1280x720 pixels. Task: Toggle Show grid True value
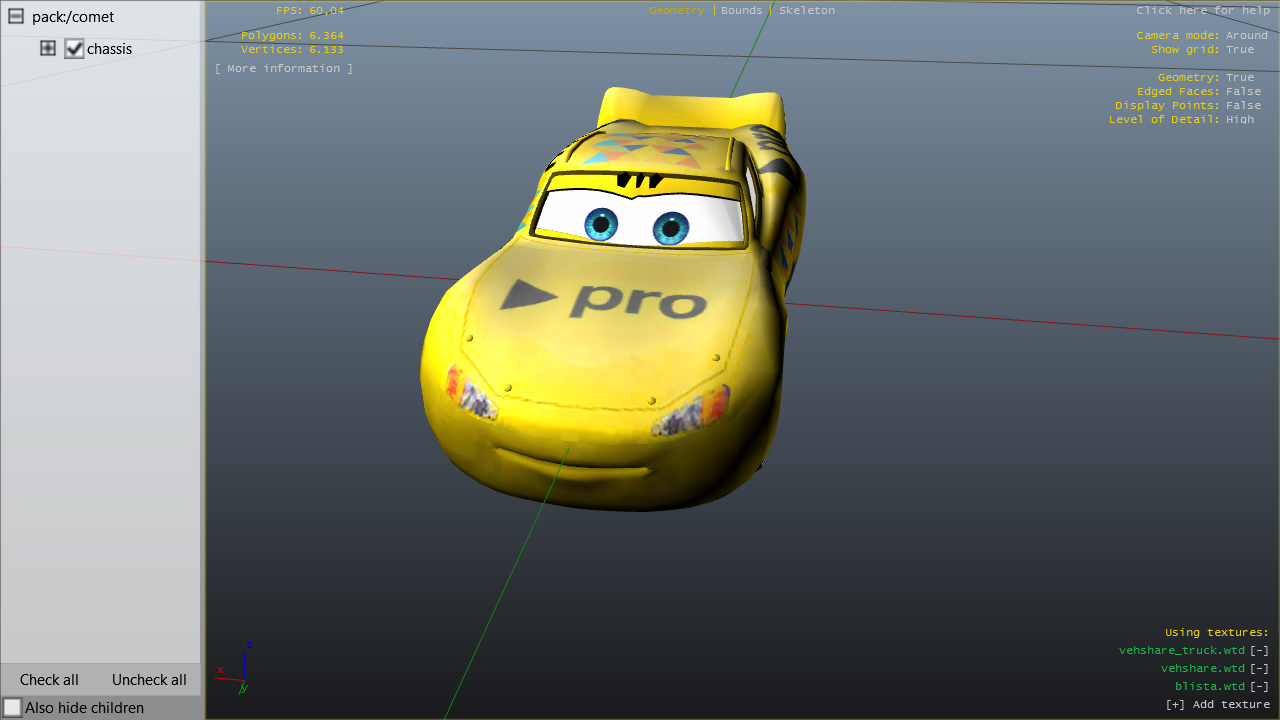[1239, 49]
